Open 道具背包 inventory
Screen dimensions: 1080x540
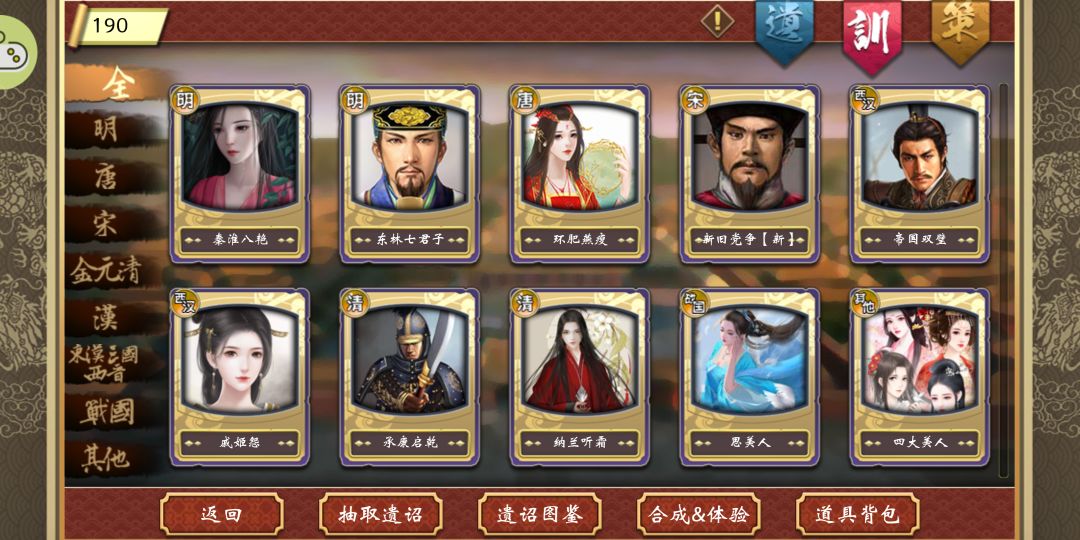coord(858,514)
